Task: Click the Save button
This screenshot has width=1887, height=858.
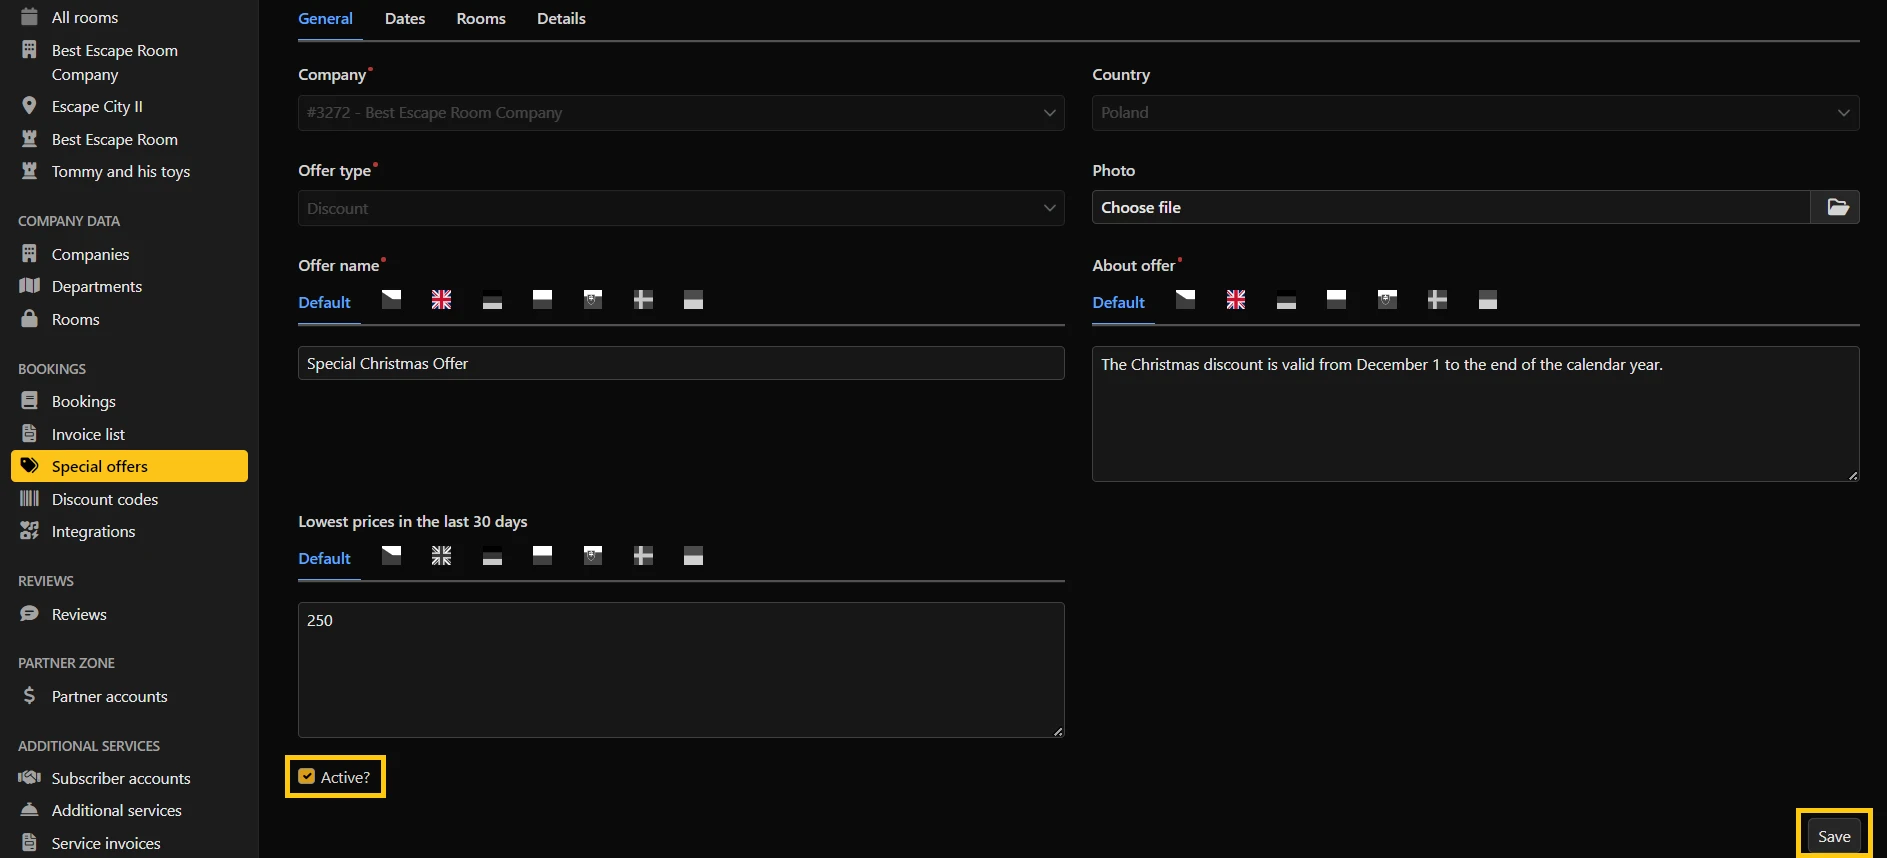Action: (x=1833, y=836)
